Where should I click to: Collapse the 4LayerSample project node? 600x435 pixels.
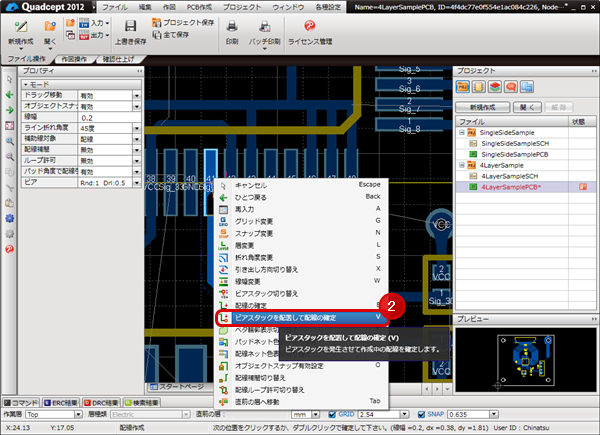tap(461, 165)
